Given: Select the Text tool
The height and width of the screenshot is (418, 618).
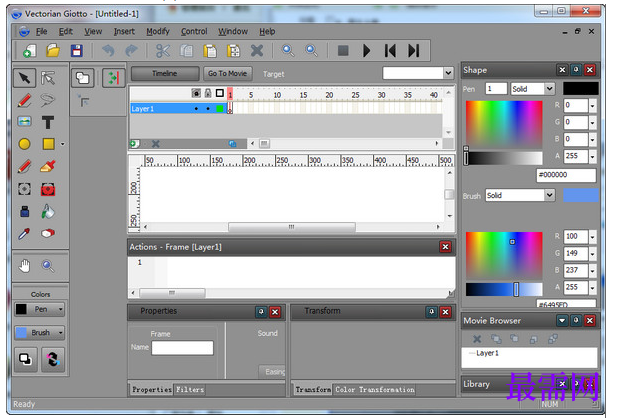Looking at the screenshot, I should tap(48, 122).
